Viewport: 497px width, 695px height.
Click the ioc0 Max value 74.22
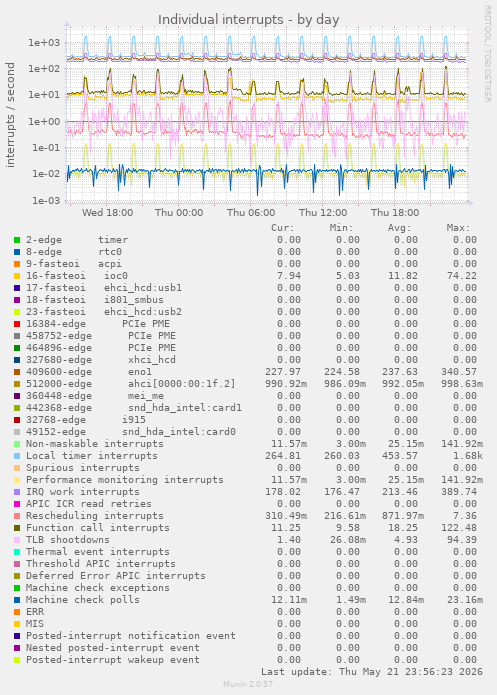462,276
